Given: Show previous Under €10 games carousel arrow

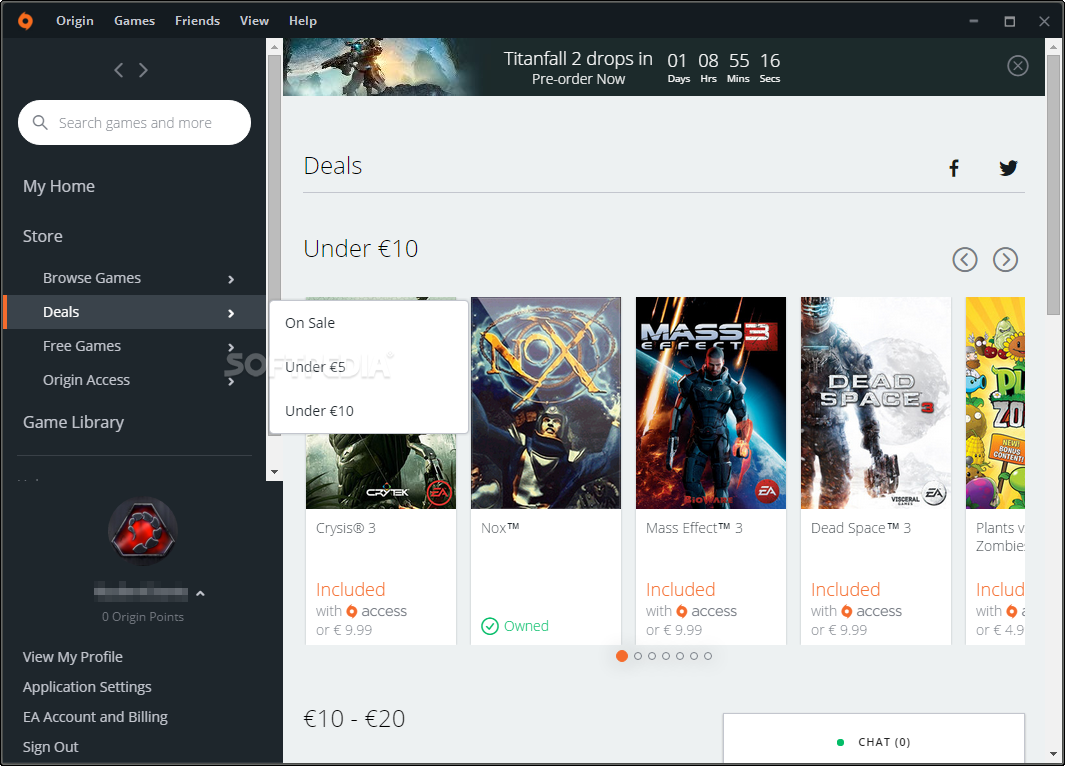Looking at the screenshot, I should (x=964, y=259).
